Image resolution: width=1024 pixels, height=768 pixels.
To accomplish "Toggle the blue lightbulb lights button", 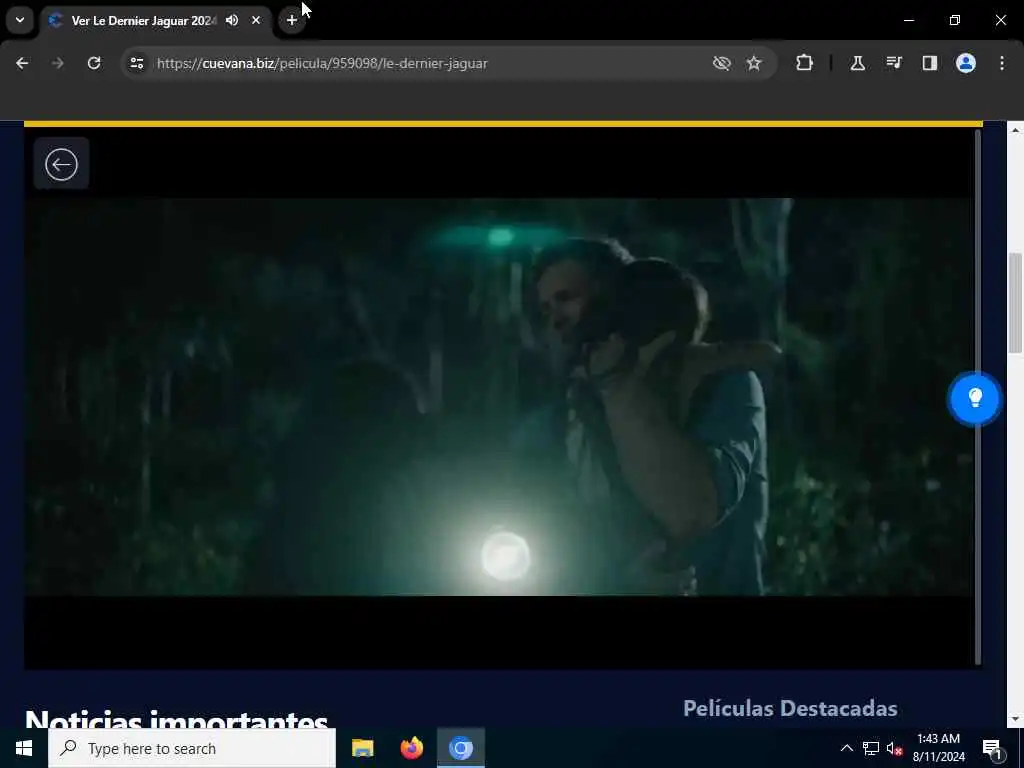I will pyautogui.click(x=974, y=398).
